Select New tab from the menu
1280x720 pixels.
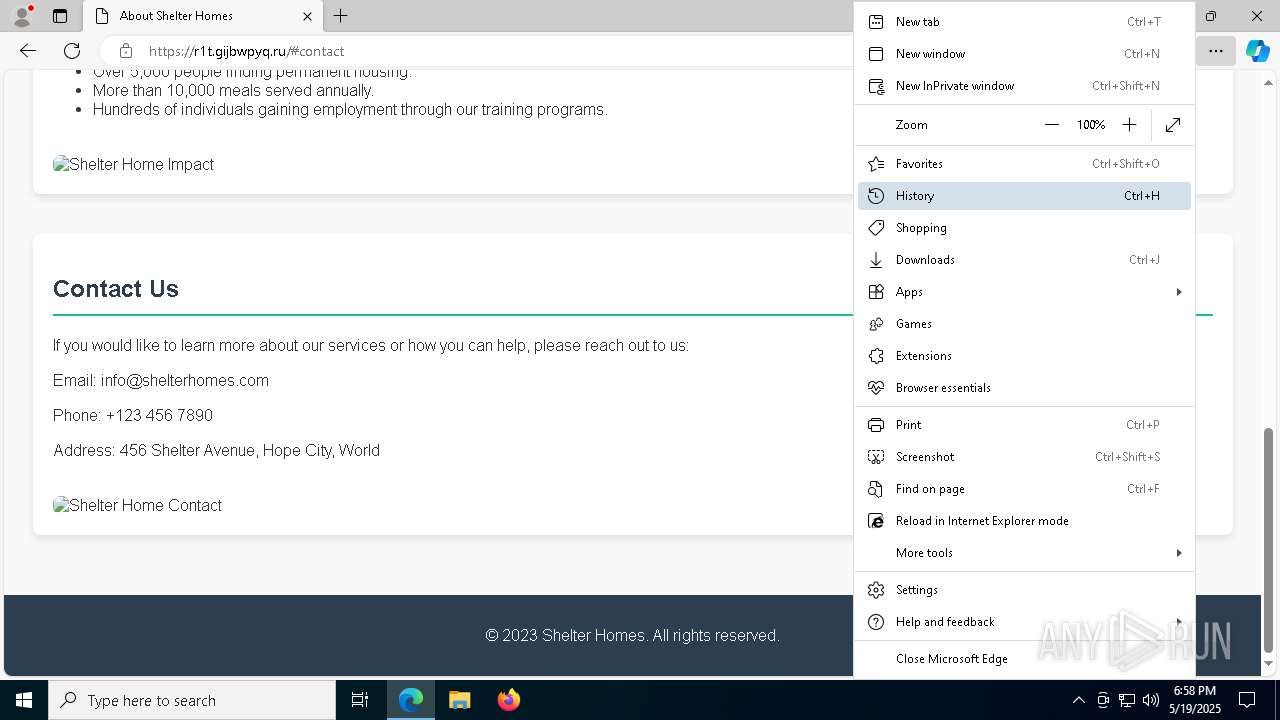1024,22
